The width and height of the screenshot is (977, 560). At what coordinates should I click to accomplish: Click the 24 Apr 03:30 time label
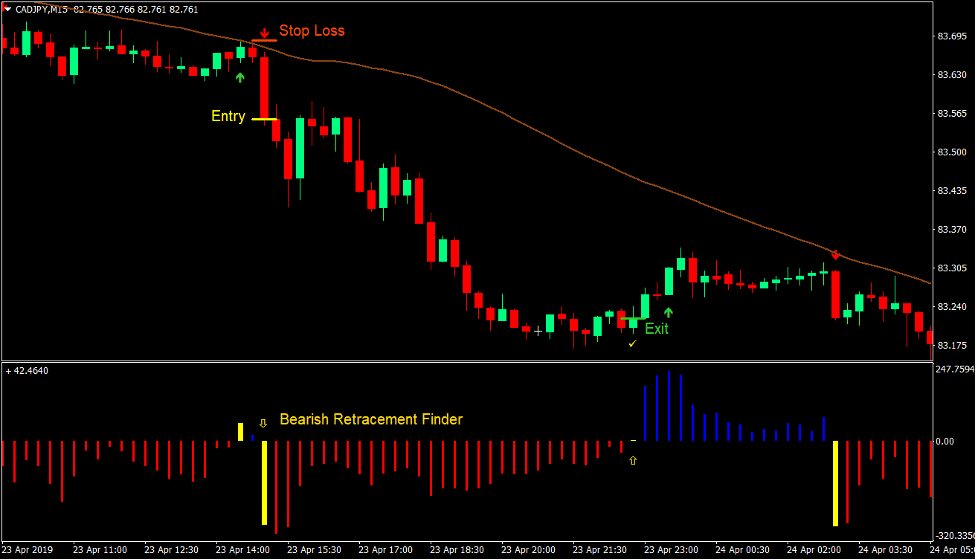(885, 550)
